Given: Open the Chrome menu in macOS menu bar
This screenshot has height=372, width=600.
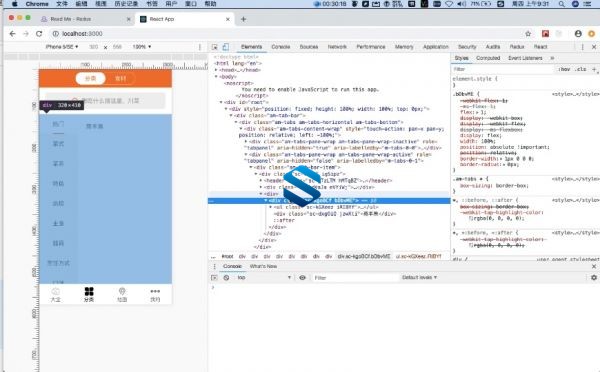Looking at the screenshot, I should pyautogui.click(x=37, y=4).
